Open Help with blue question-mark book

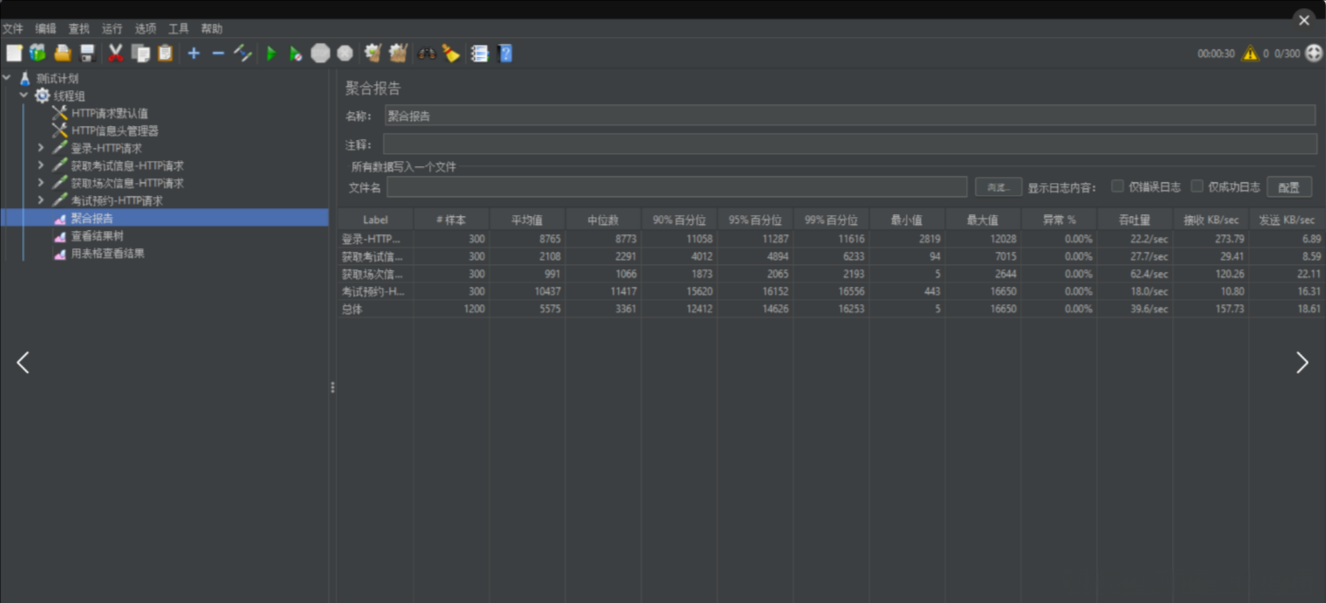coord(505,53)
